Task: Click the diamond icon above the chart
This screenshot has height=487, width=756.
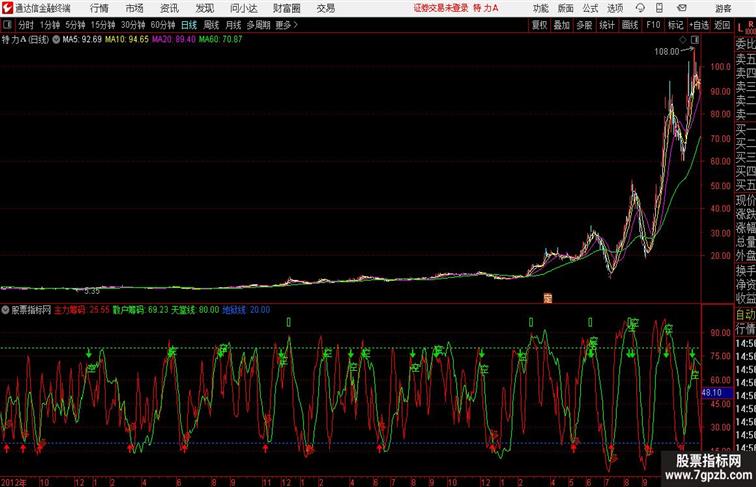Action: click(x=683, y=40)
